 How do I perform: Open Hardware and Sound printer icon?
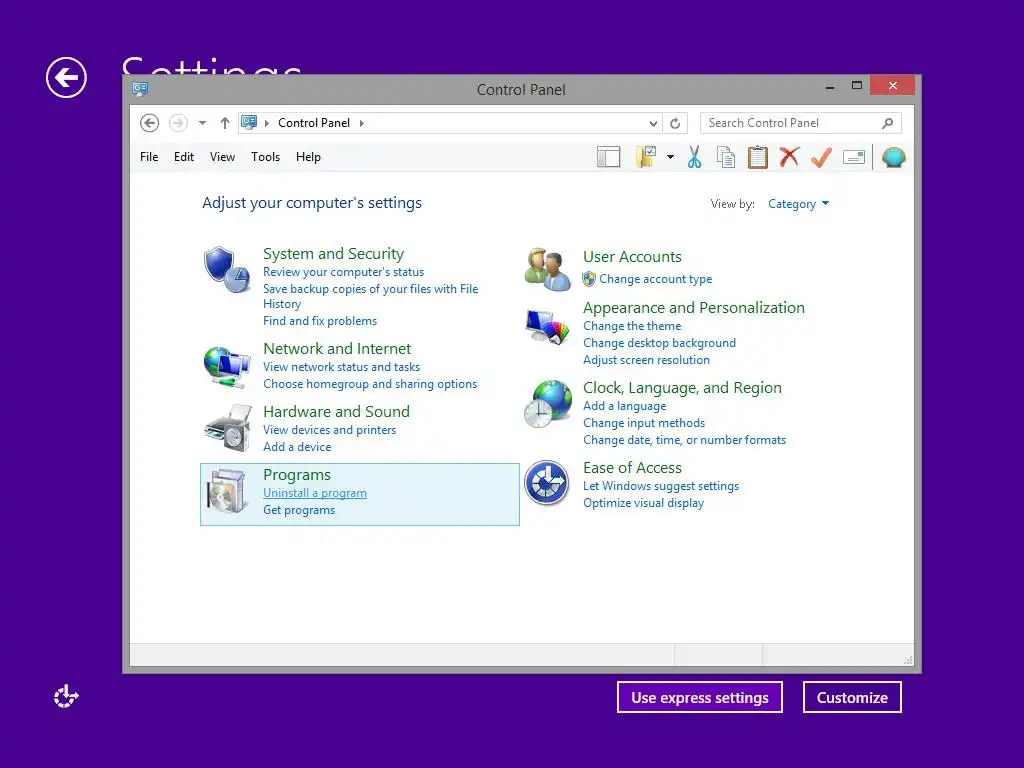[x=227, y=428]
